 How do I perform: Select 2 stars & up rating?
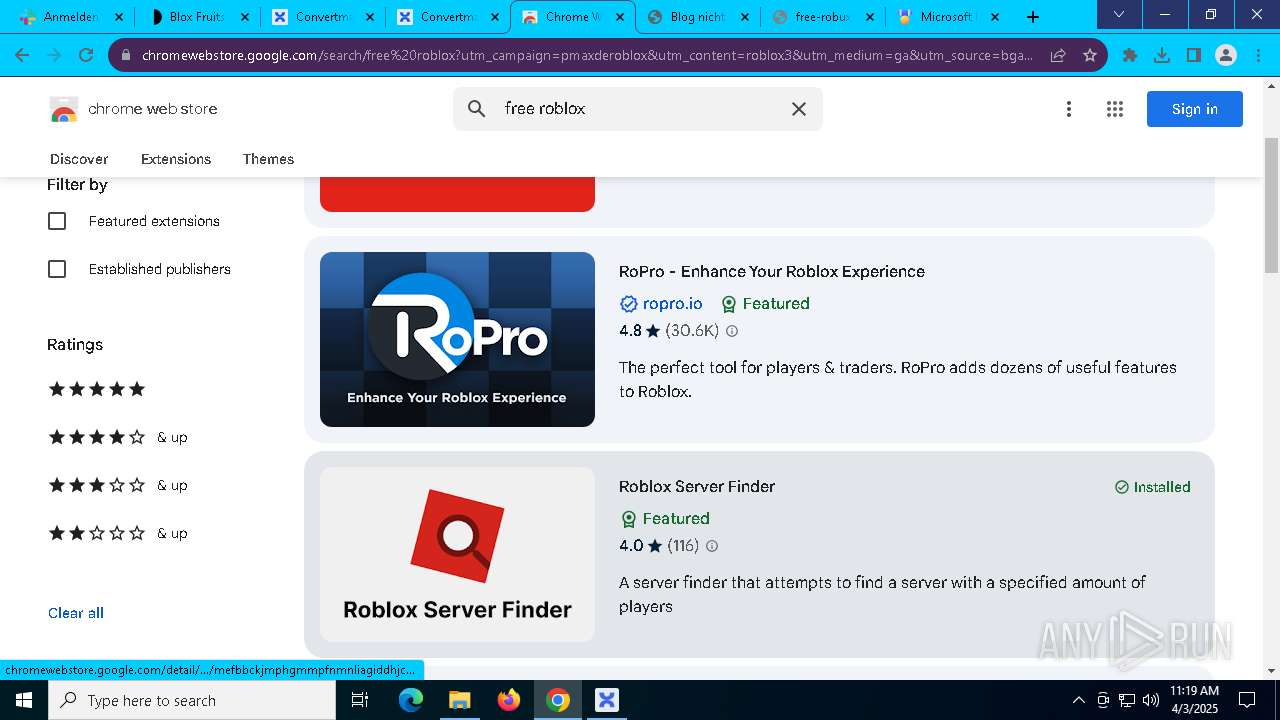point(118,533)
